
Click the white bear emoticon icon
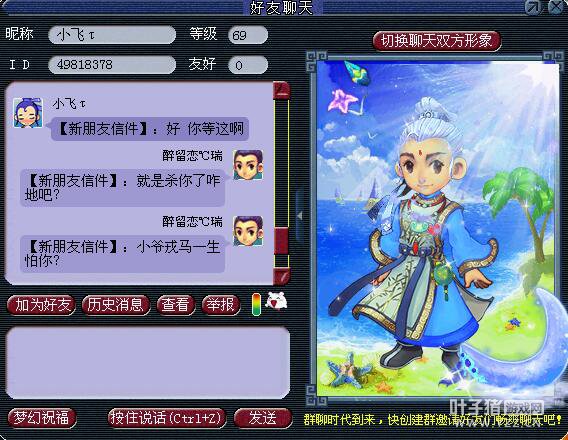pos(276,300)
